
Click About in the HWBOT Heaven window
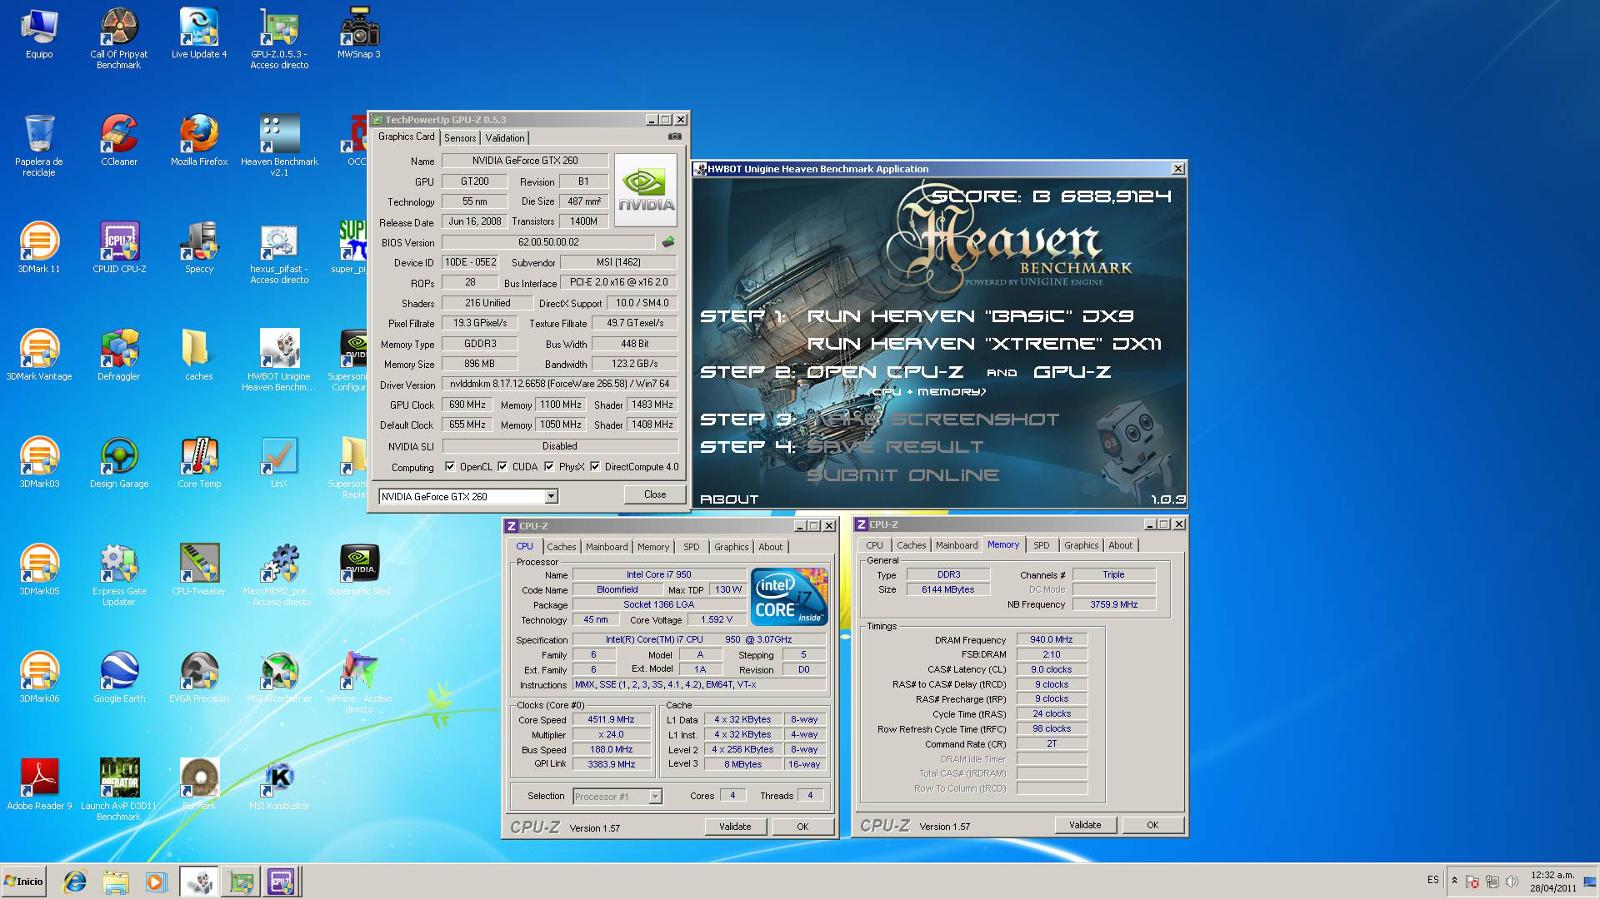729,499
